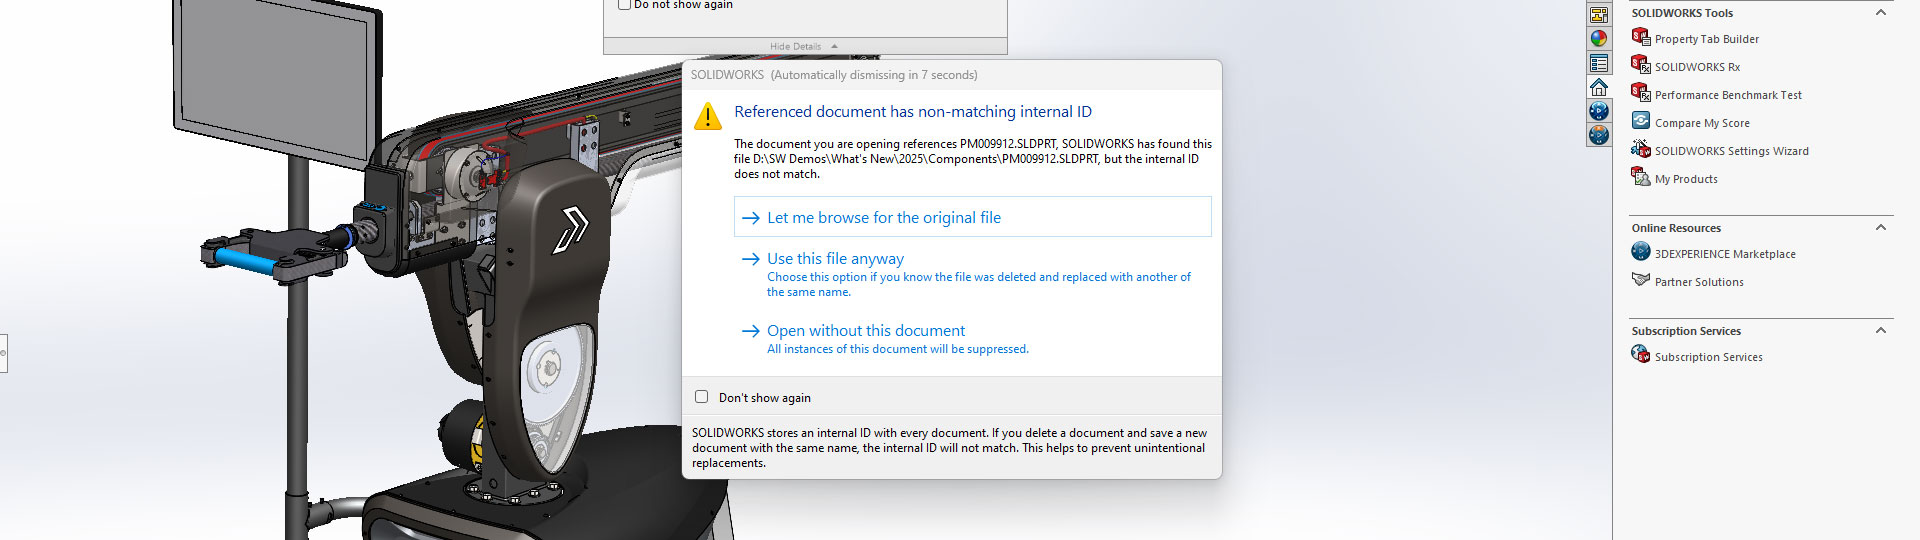Open the View Palette tab at the top of the task pane
The height and width of the screenshot is (540, 1920).
click(x=1599, y=15)
